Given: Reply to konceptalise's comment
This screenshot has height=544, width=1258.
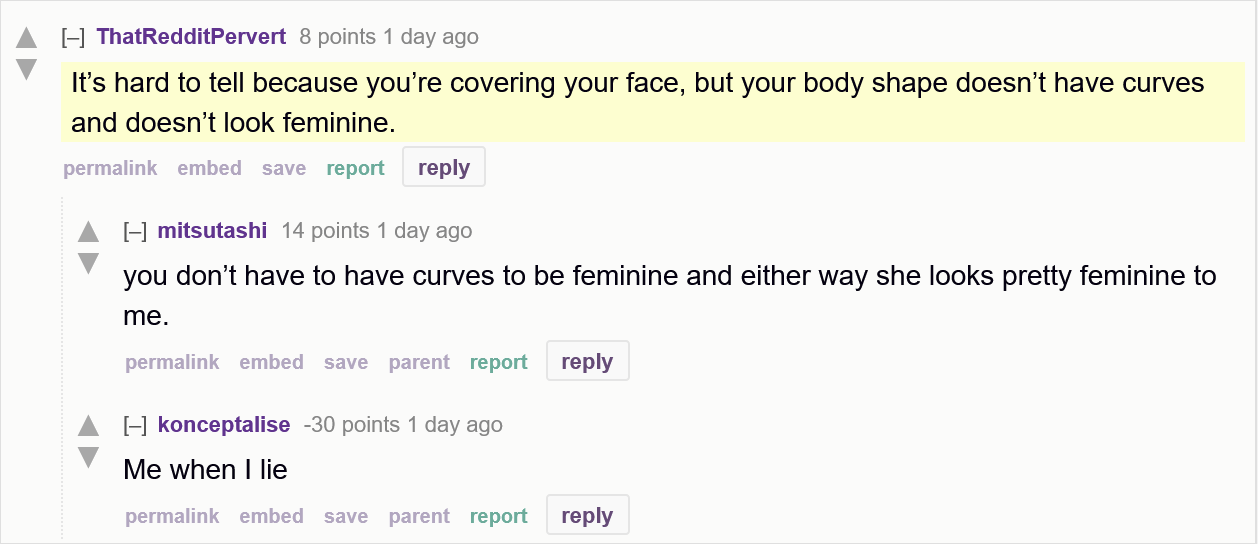Looking at the screenshot, I should pyautogui.click(x=587, y=516).
